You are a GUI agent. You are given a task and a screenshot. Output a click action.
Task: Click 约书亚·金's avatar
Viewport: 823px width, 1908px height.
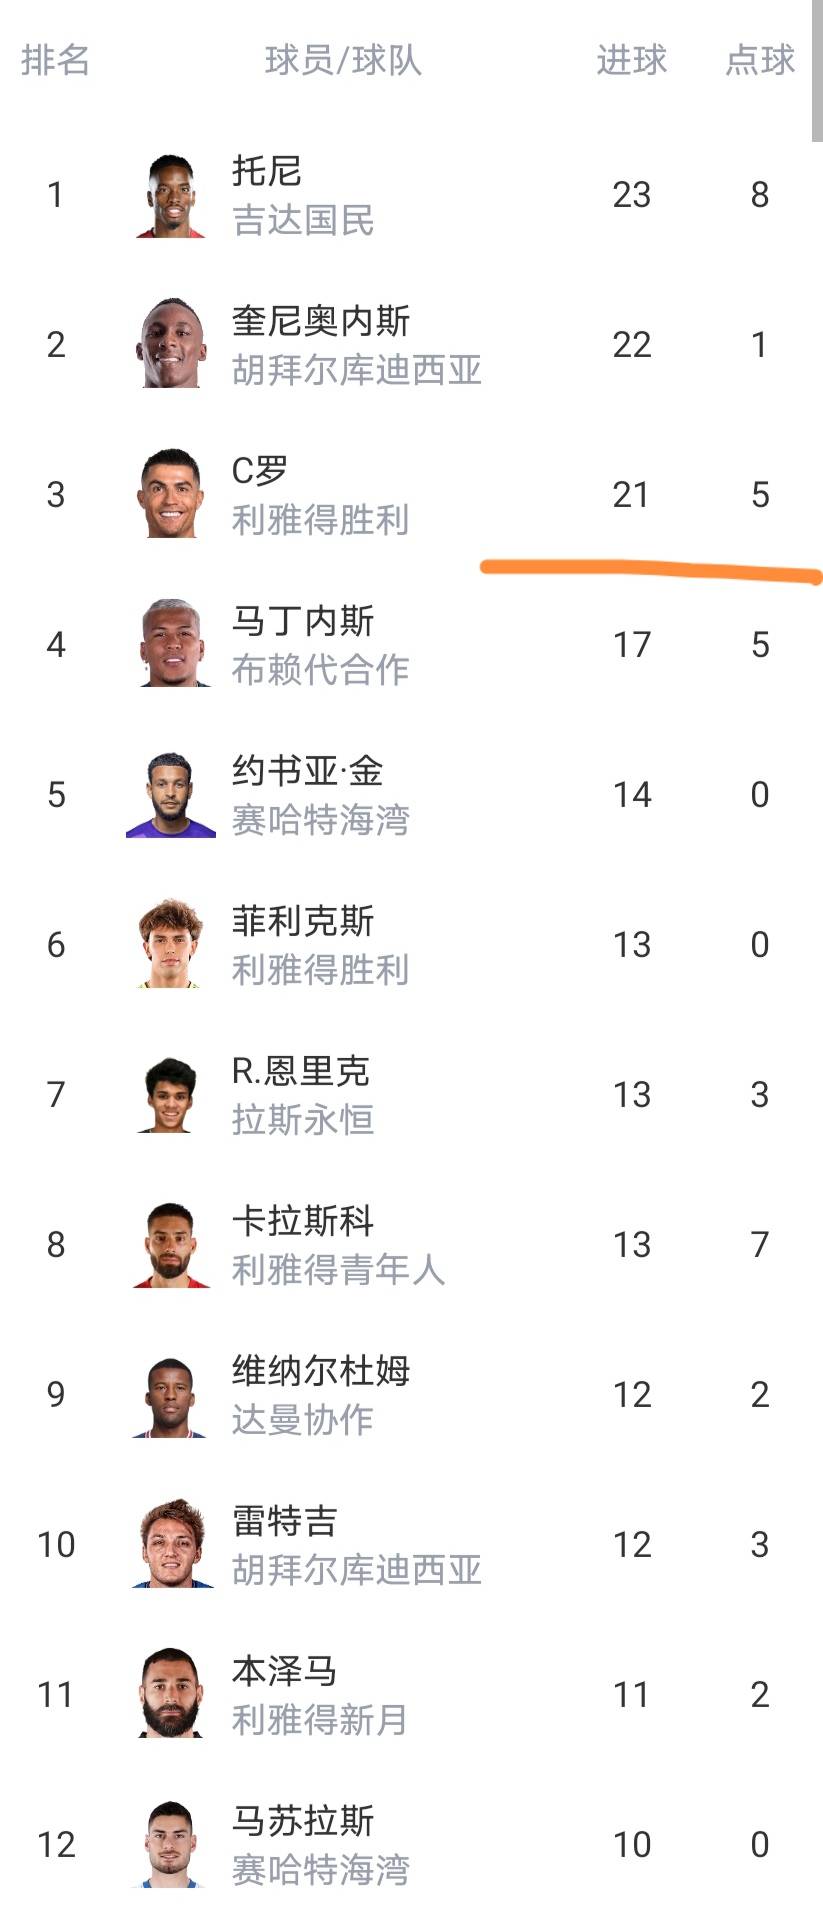click(x=171, y=794)
